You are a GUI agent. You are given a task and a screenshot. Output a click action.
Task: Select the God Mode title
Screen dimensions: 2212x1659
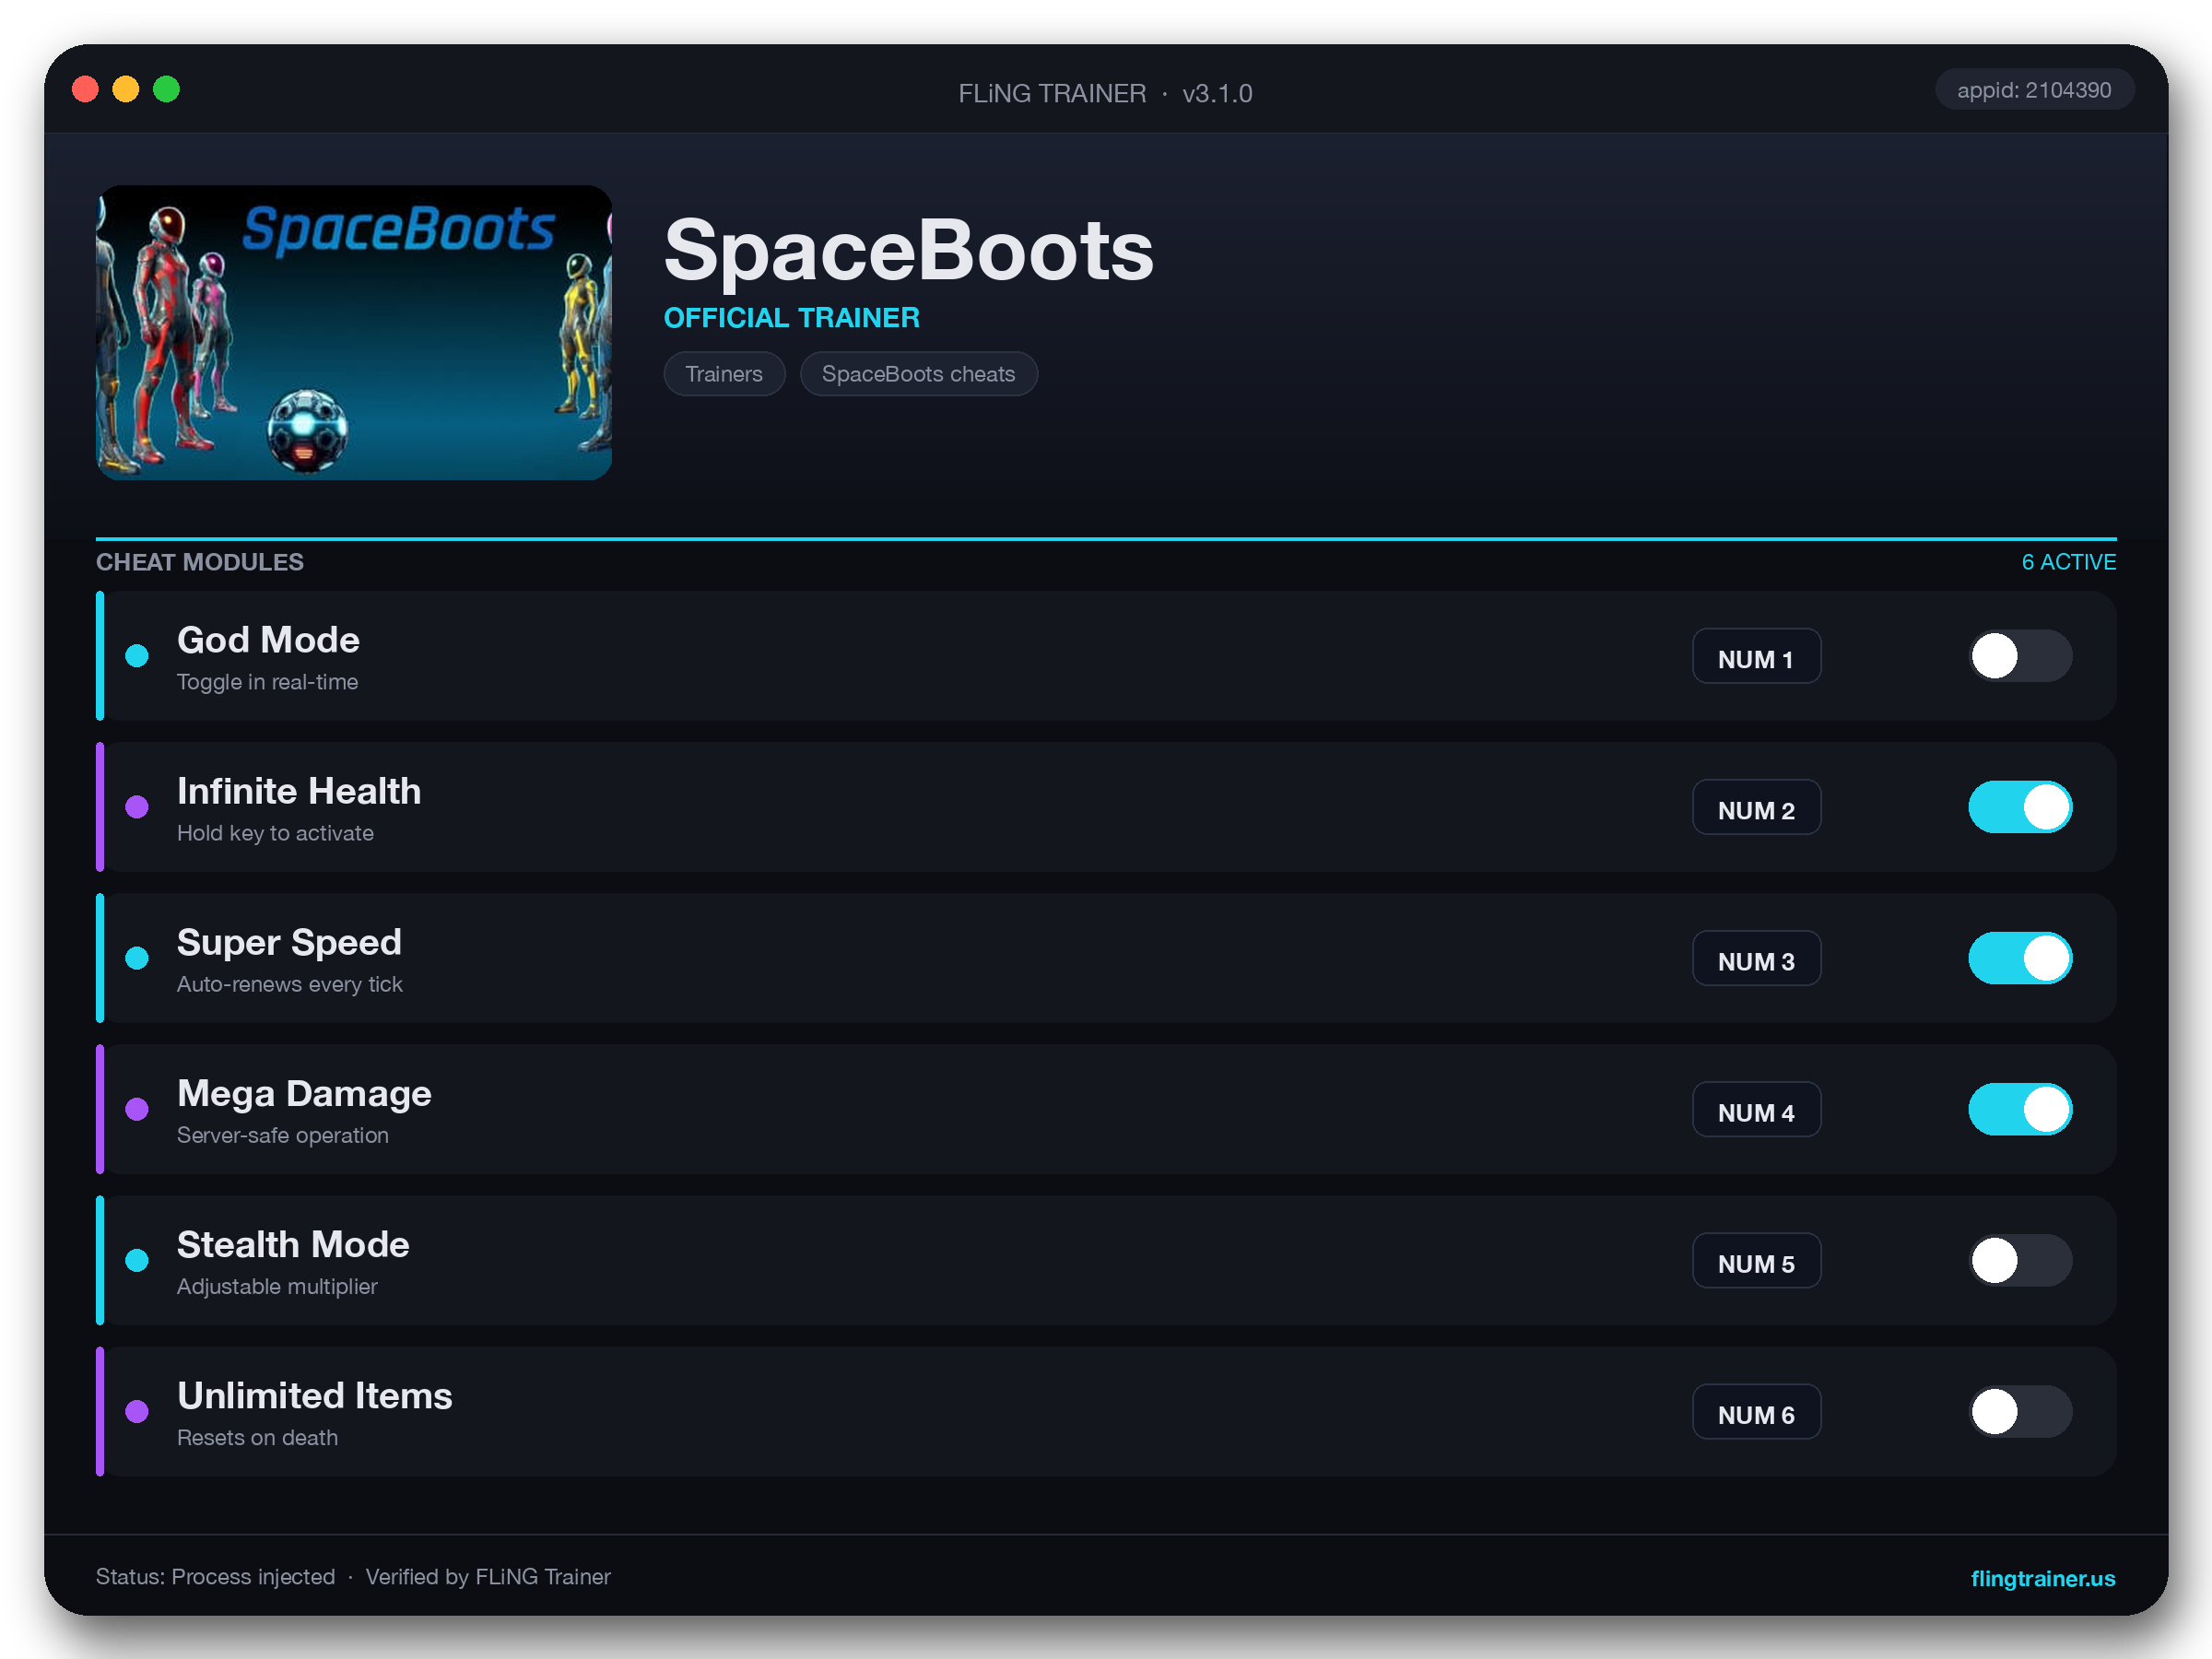click(x=268, y=640)
